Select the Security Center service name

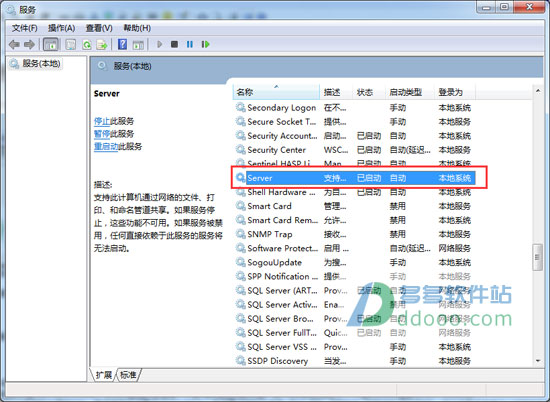coord(276,150)
